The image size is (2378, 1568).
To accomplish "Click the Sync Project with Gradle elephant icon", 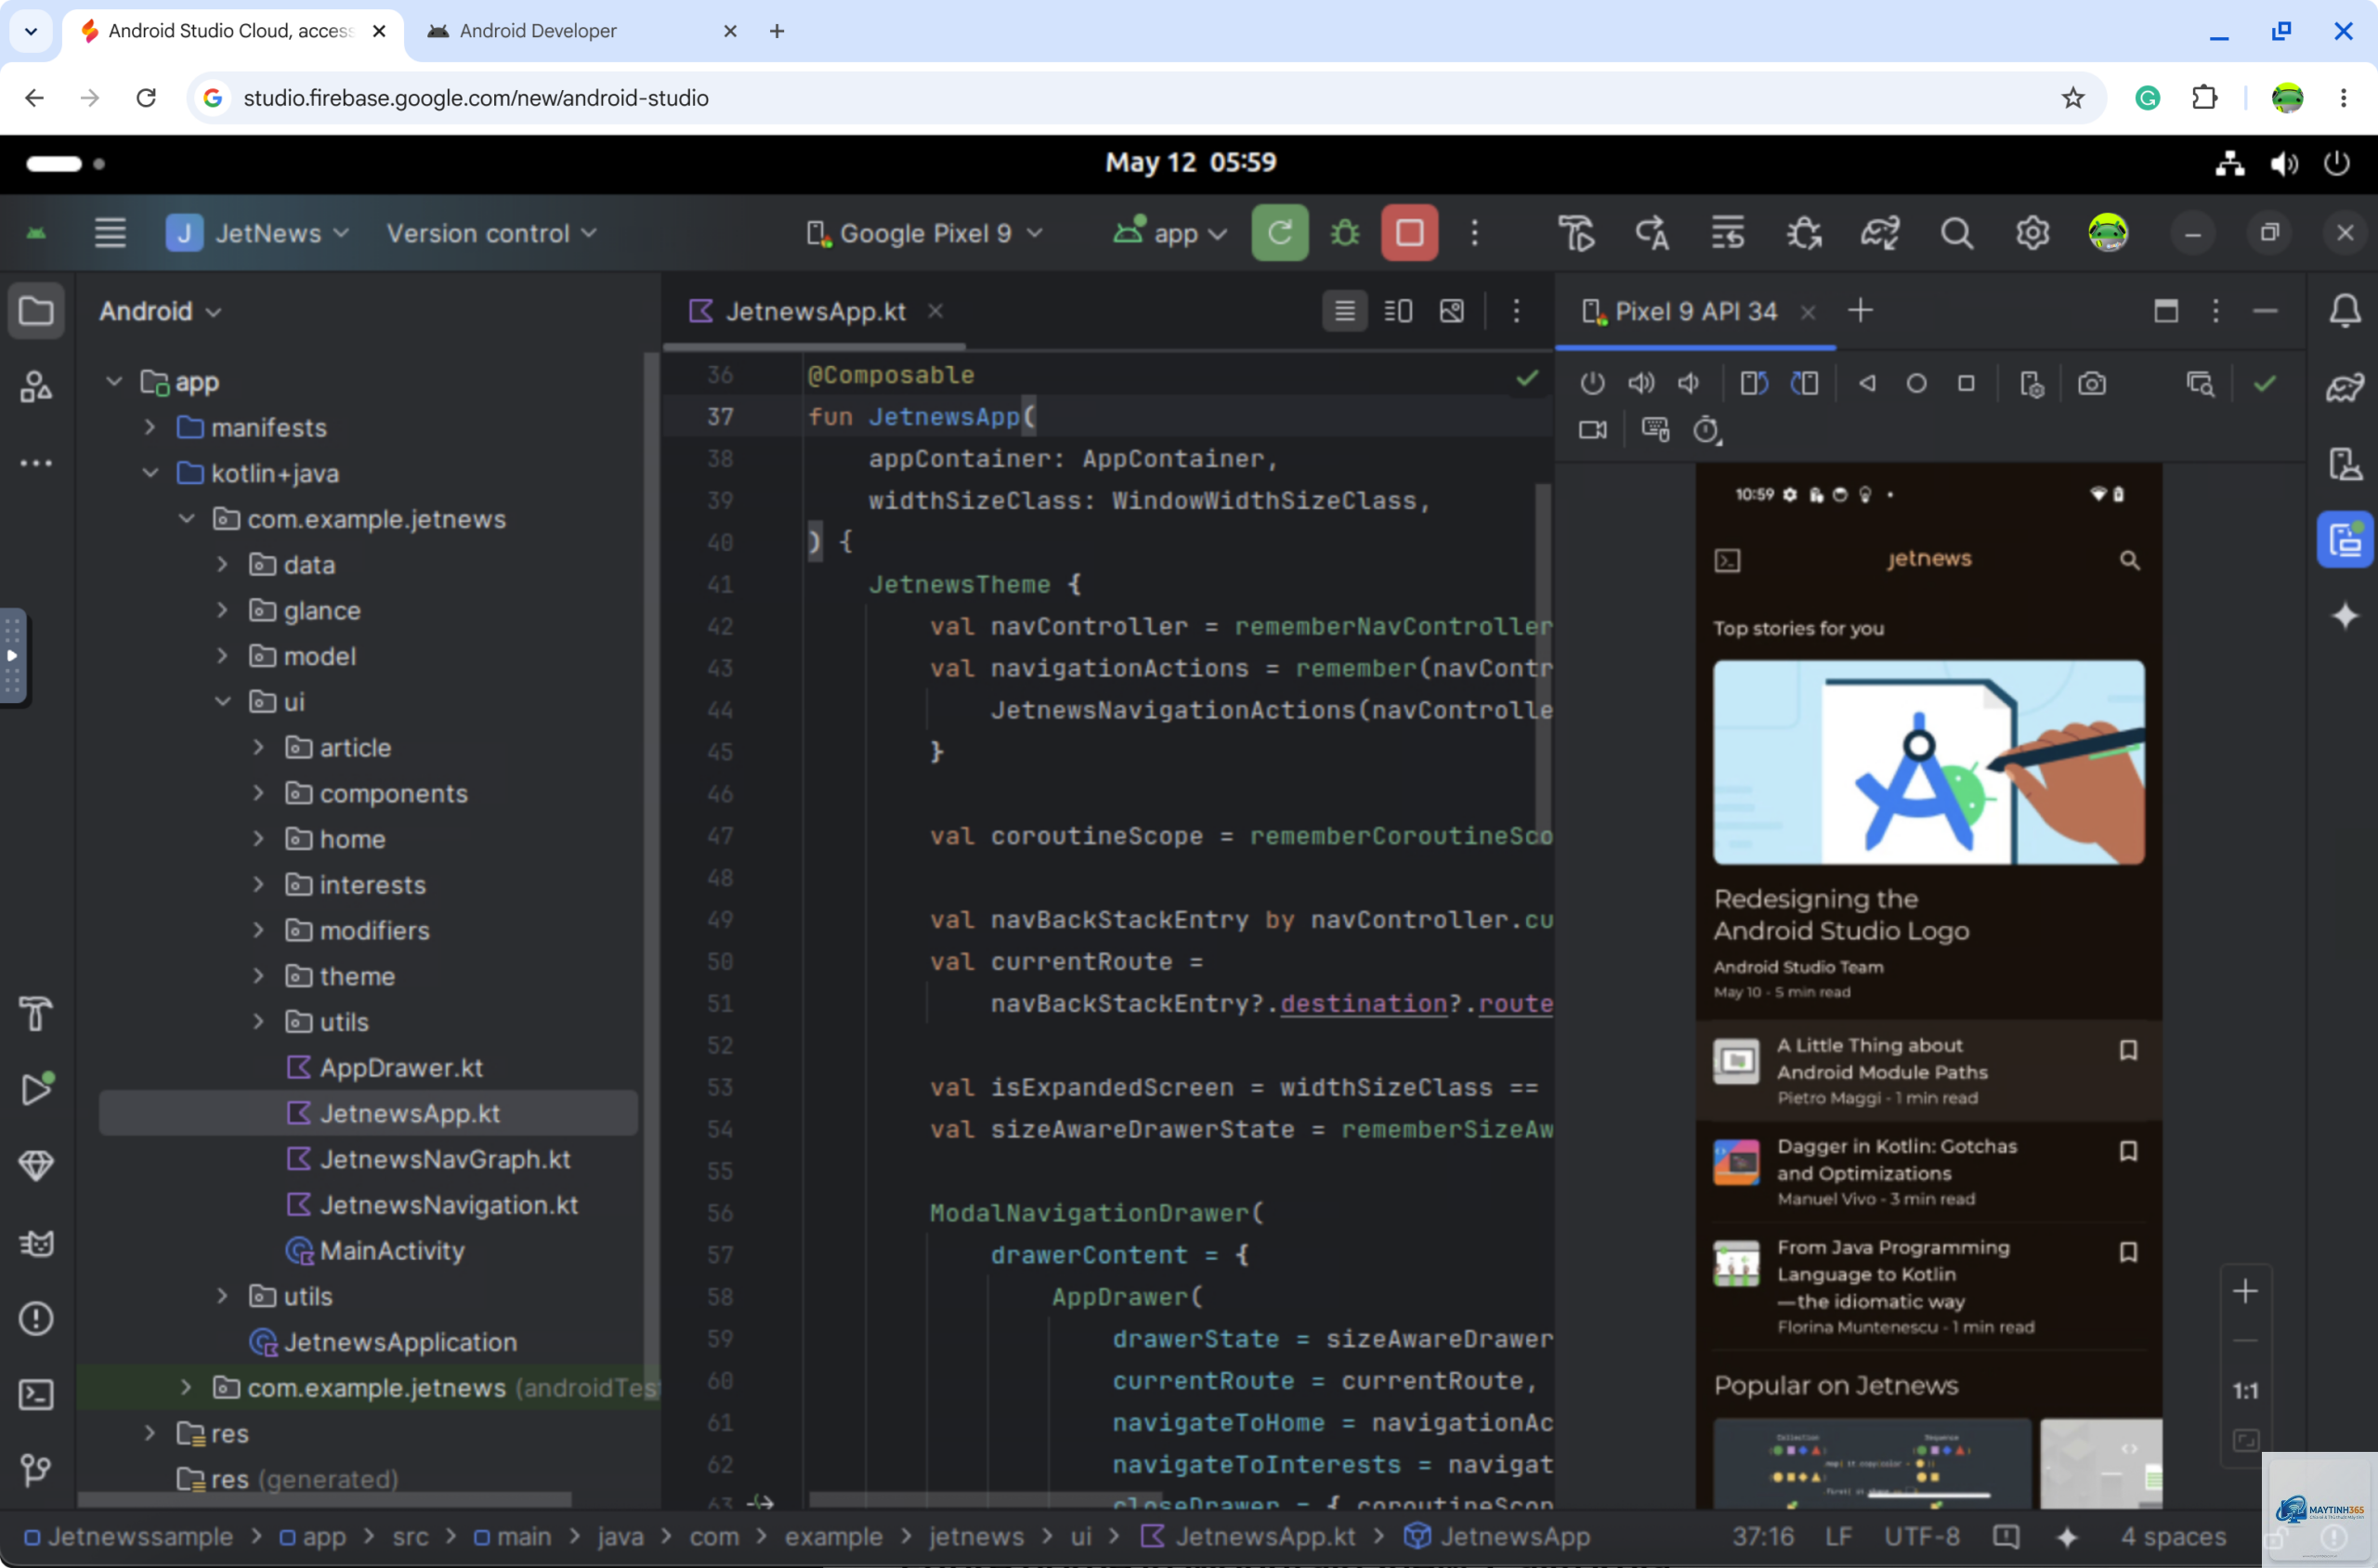I will (x=1879, y=233).
